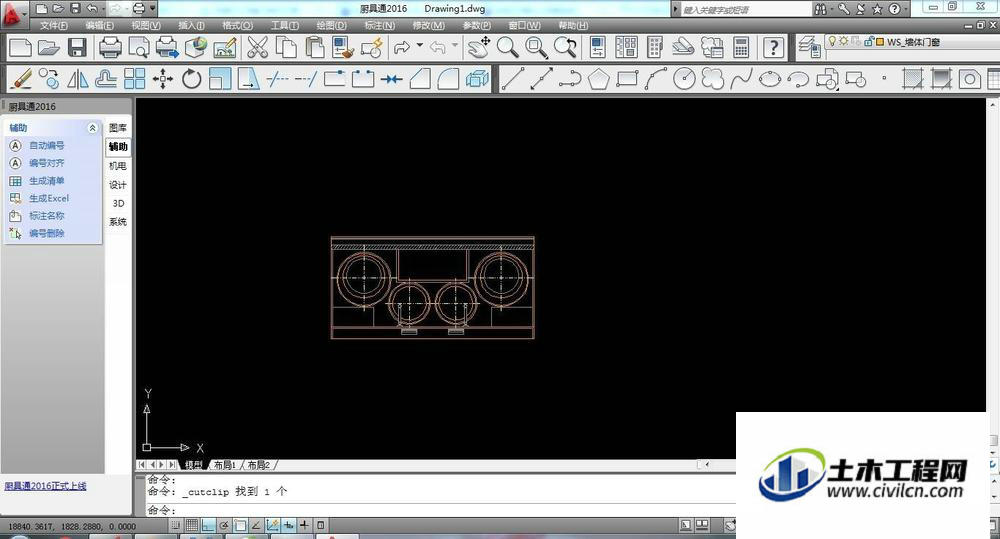Viewport: 1000px width, 539px height.
Task: Open the layer dropdown showing WS_墙体门窗
Action: click(912, 42)
